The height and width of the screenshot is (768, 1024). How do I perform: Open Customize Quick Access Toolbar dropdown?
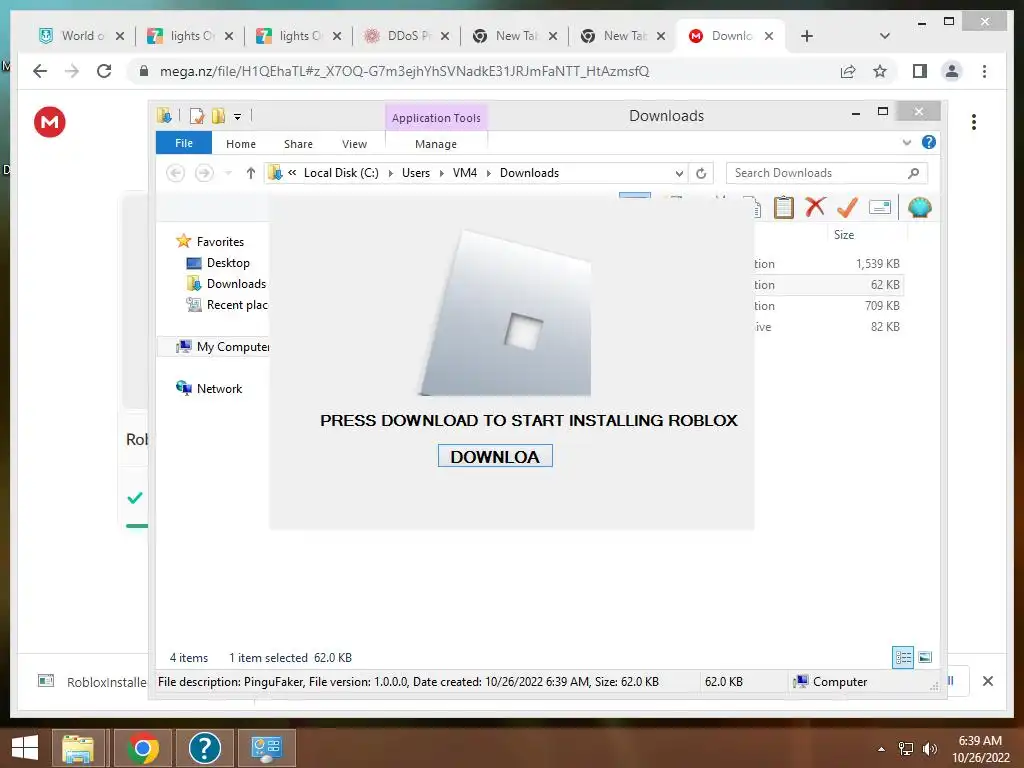(x=237, y=117)
